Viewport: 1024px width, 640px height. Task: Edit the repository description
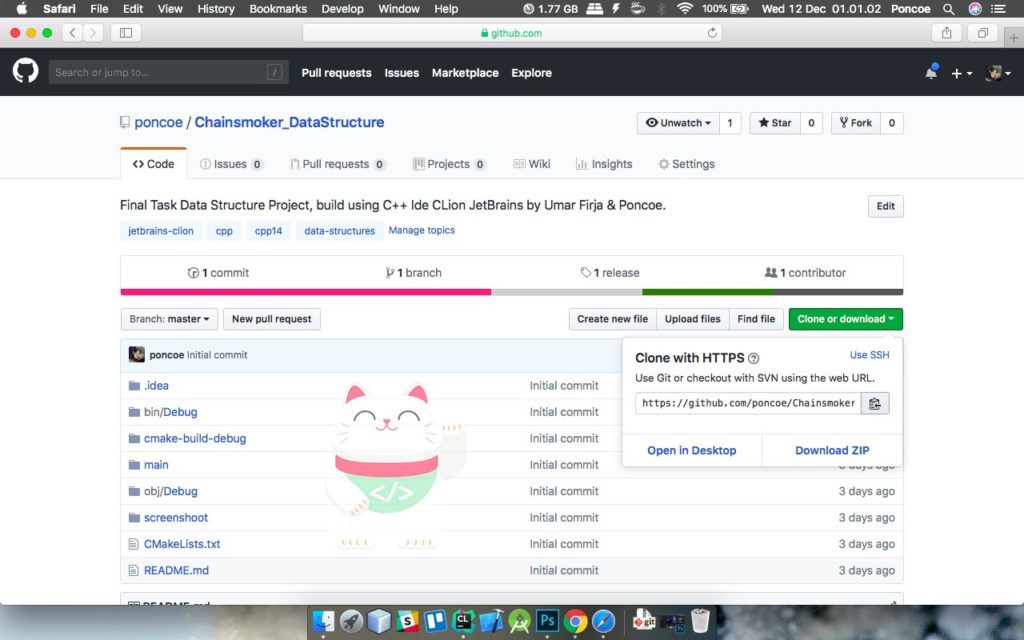click(886, 206)
